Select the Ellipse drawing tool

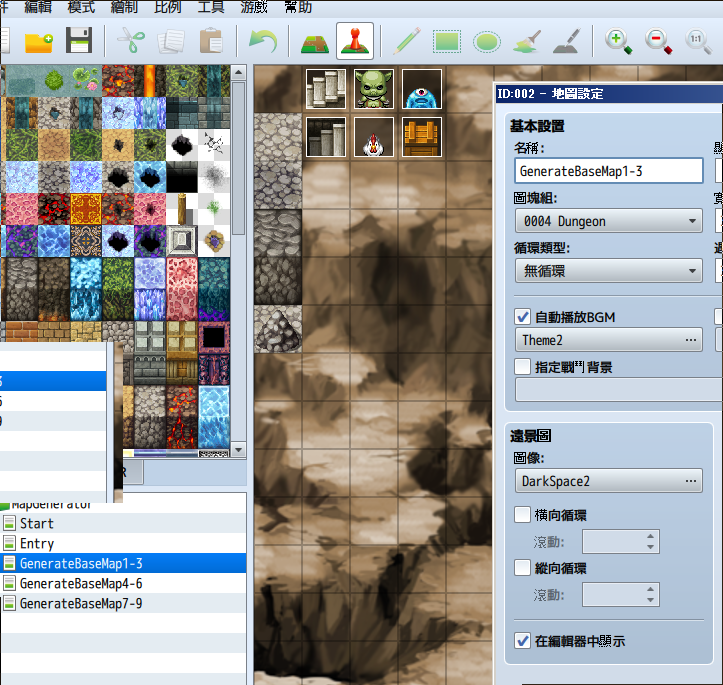(x=486, y=42)
